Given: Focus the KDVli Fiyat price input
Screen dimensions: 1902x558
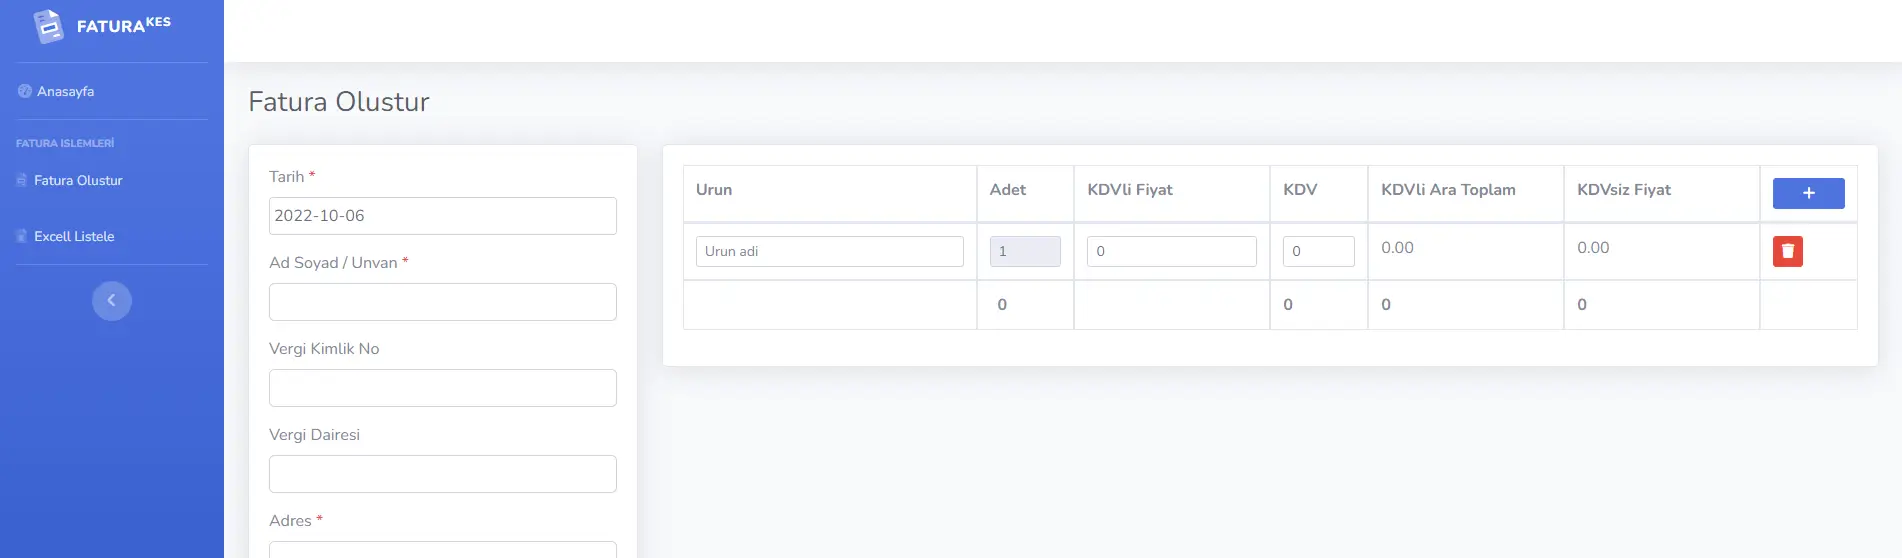Looking at the screenshot, I should 1171,251.
